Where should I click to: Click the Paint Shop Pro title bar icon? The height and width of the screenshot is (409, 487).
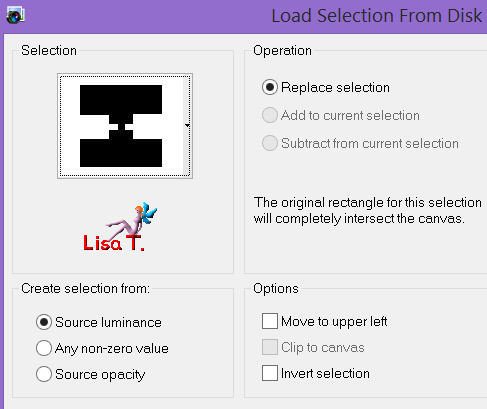[15, 15]
